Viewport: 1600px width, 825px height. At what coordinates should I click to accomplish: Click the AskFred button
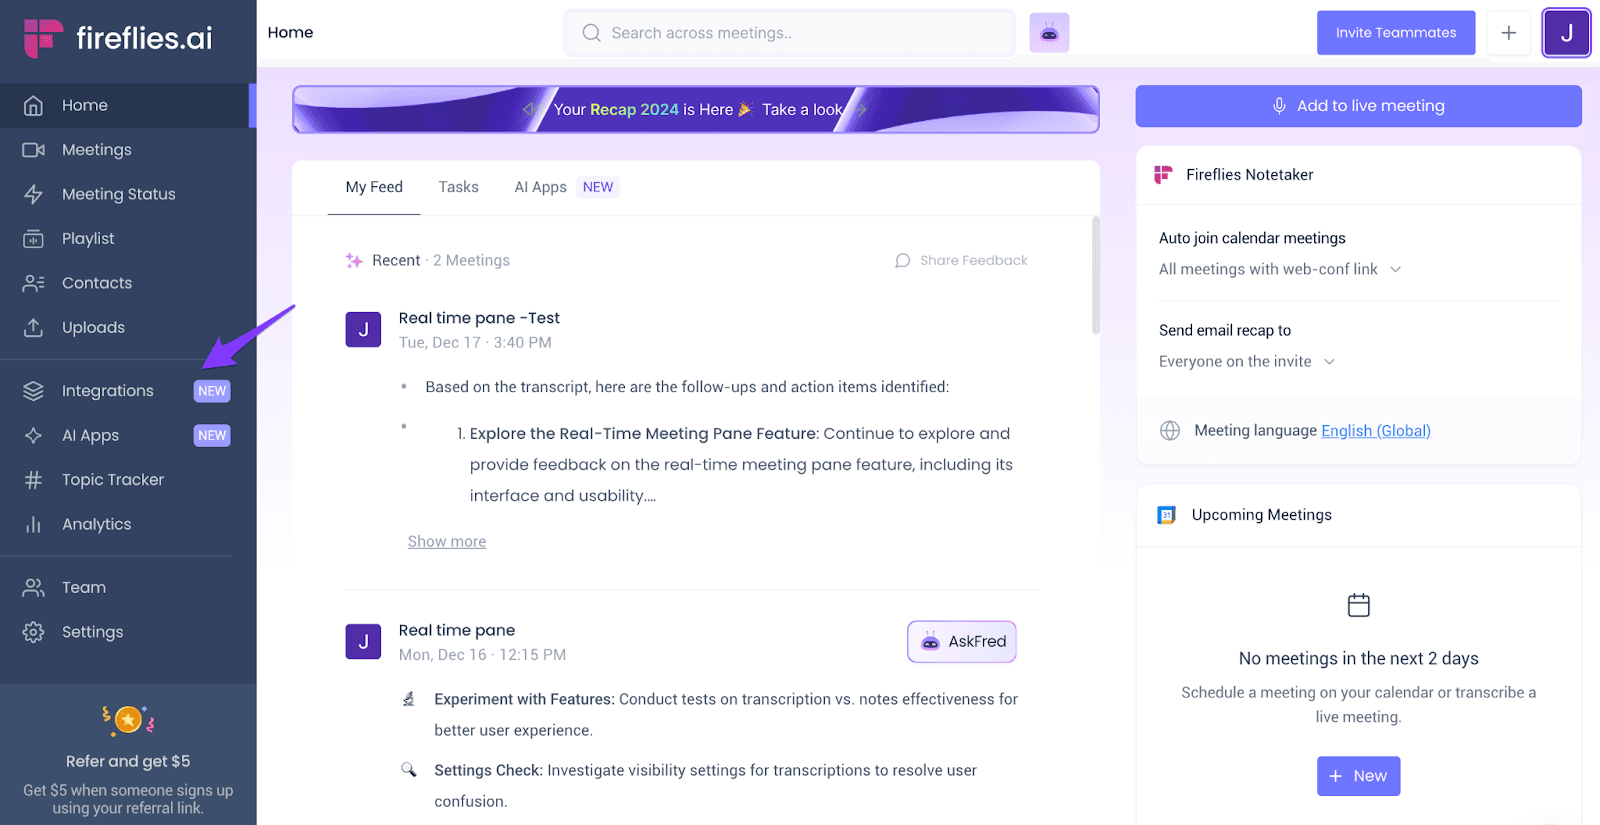(962, 642)
